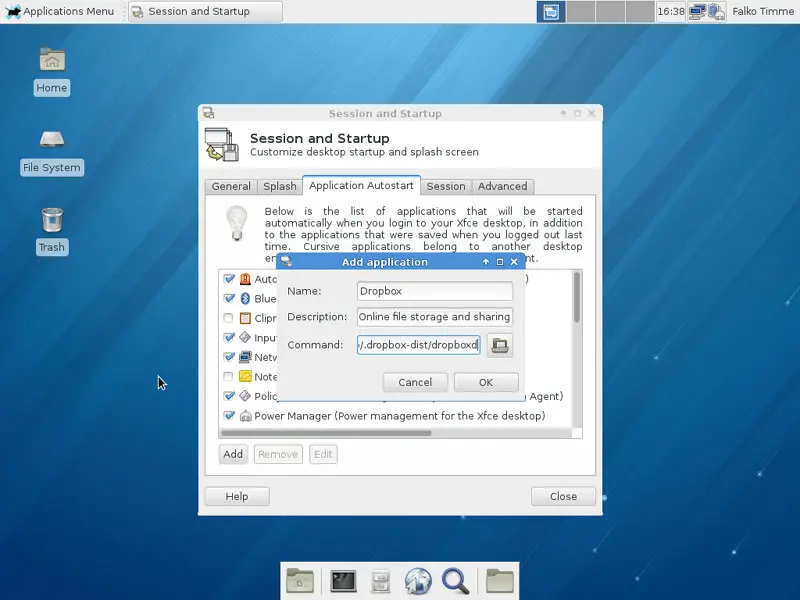Click the yellow notes icon in the list
Screen dimensions: 800x600
[245, 377]
